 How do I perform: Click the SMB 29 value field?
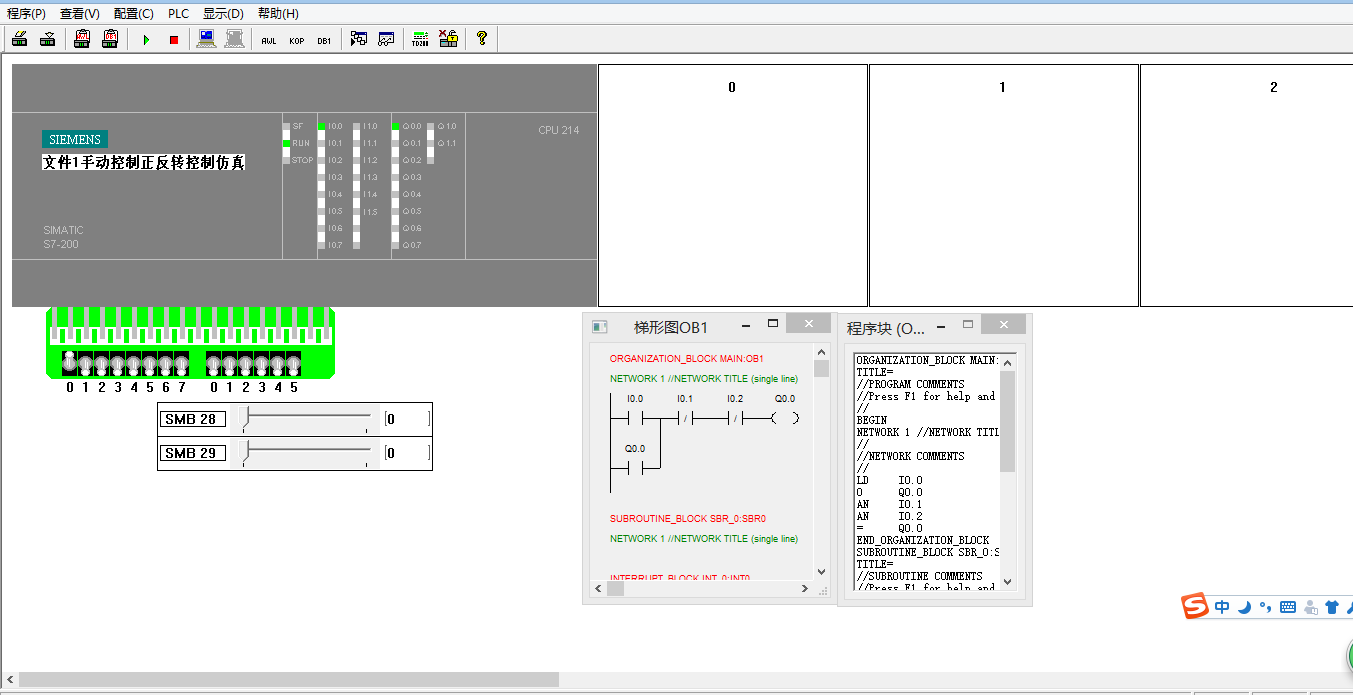click(x=407, y=453)
